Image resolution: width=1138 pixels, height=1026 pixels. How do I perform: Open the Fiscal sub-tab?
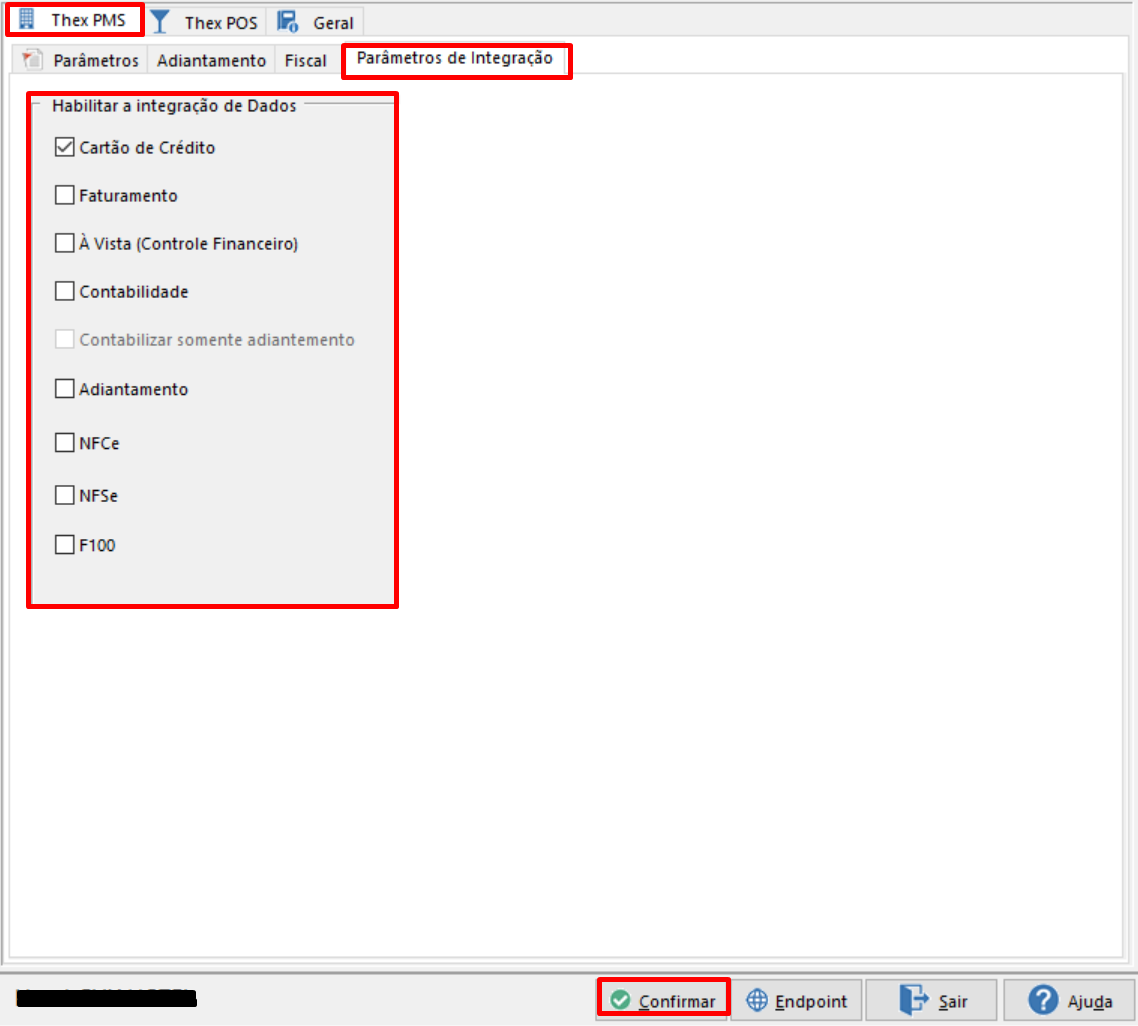[x=306, y=60]
